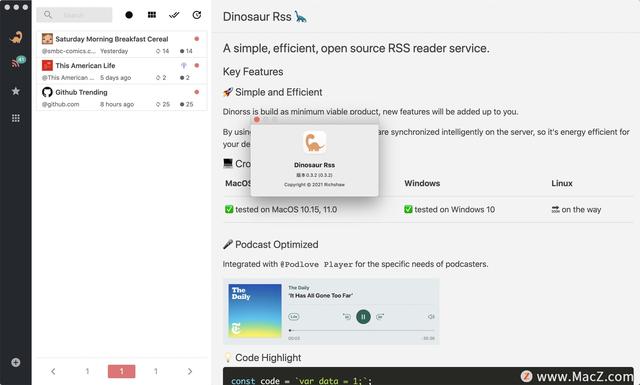Click the dinosaur app icon in about dialog

click(x=314, y=142)
